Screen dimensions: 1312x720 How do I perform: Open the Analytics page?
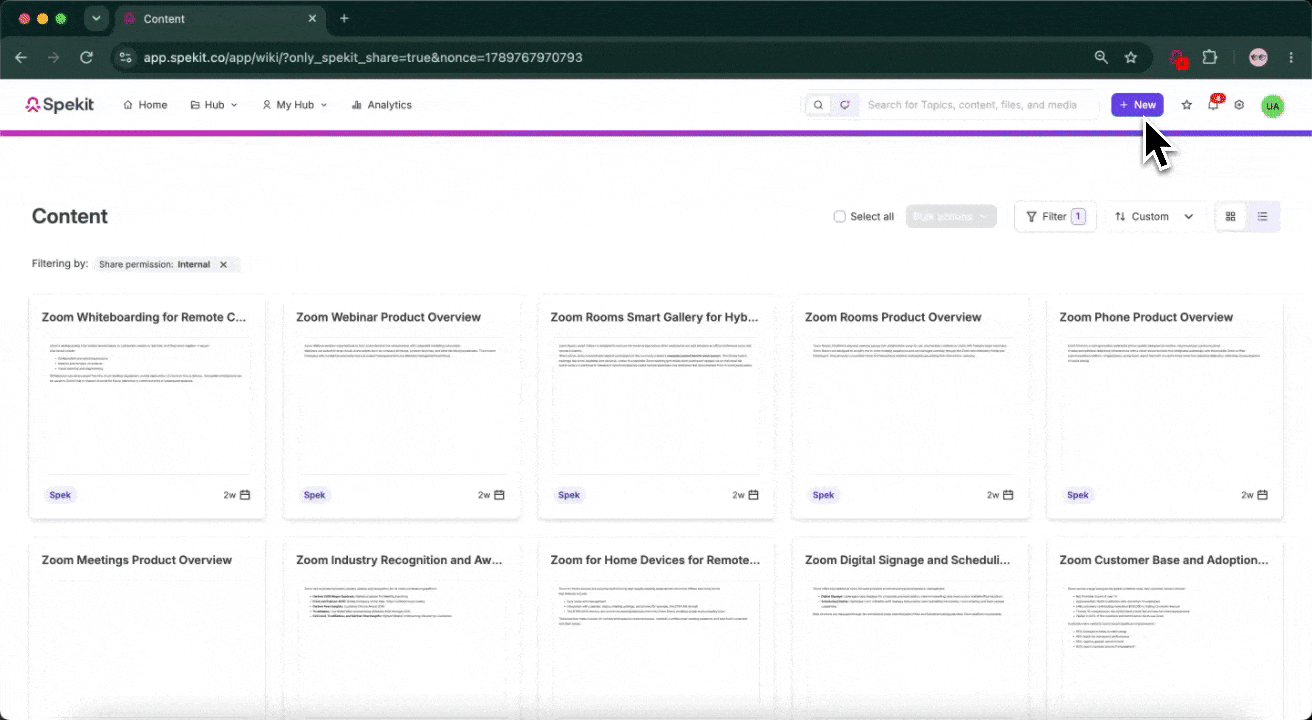382,105
